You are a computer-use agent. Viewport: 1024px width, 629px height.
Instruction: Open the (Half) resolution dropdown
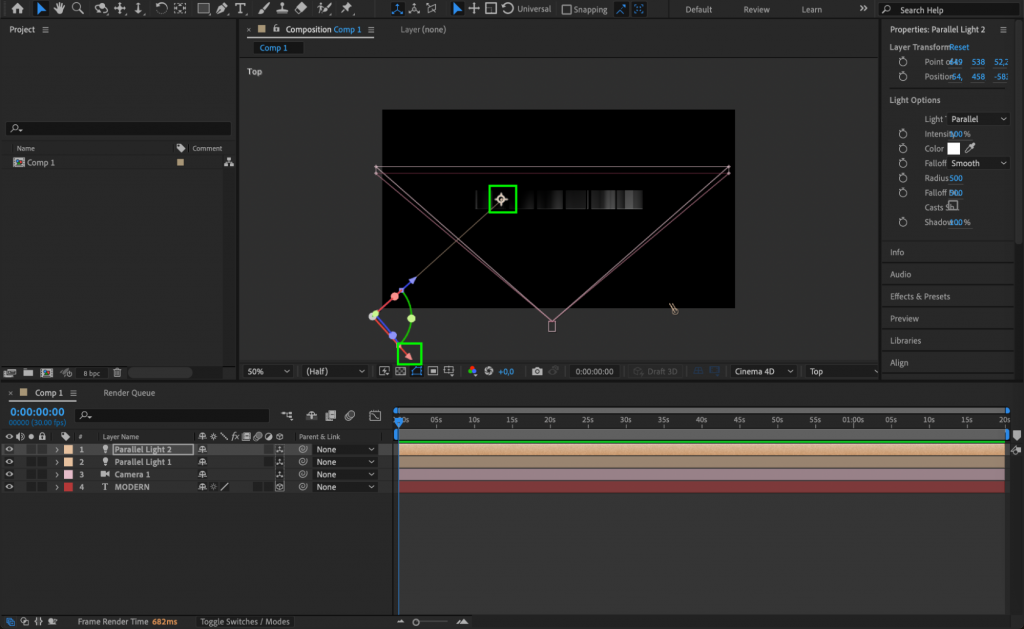335,370
